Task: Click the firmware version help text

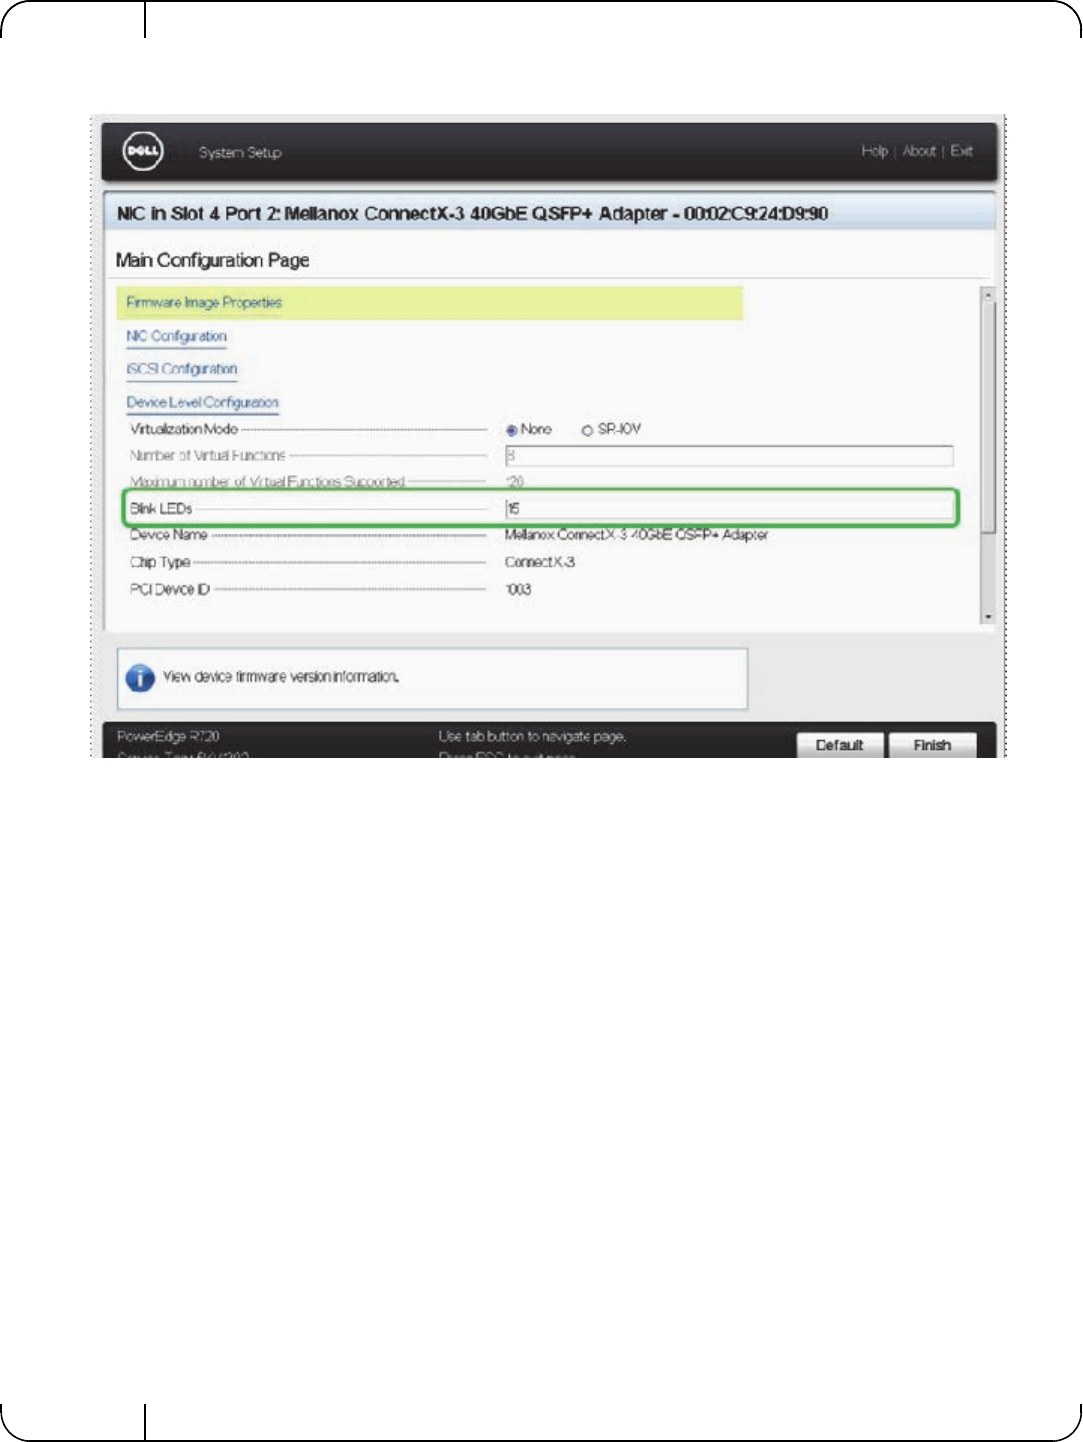Action: point(281,677)
